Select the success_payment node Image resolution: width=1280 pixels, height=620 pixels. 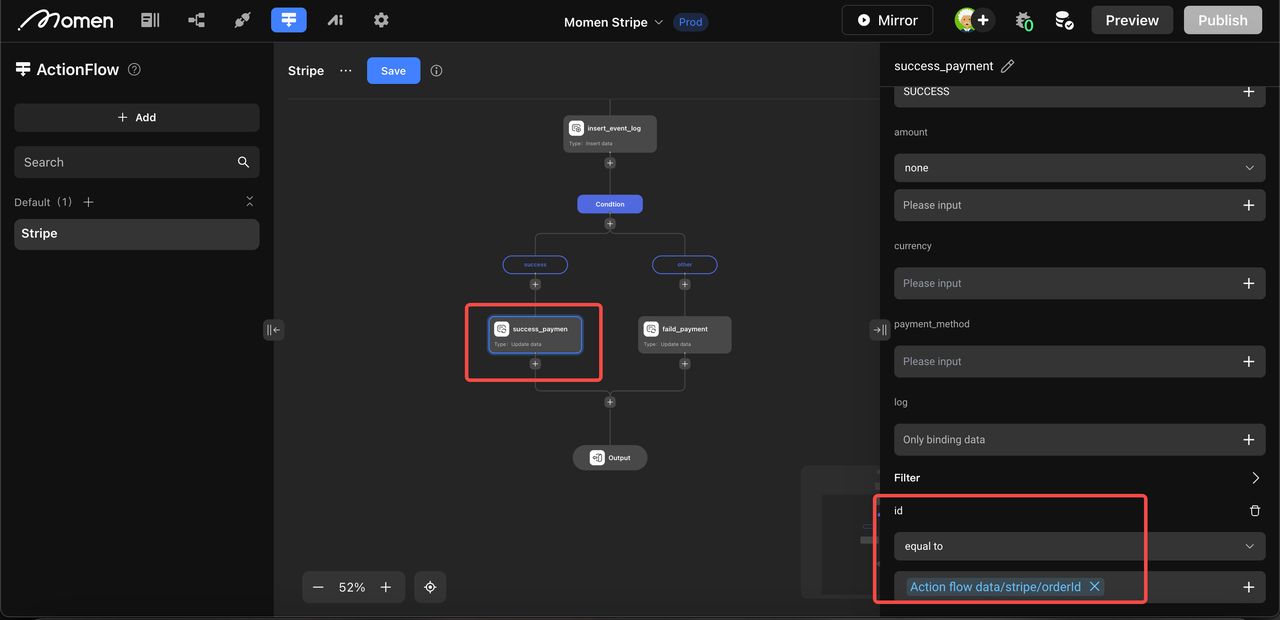click(535, 335)
